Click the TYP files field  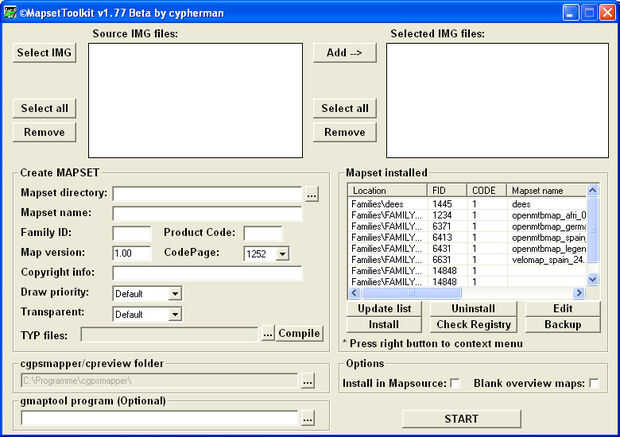pos(170,334)
